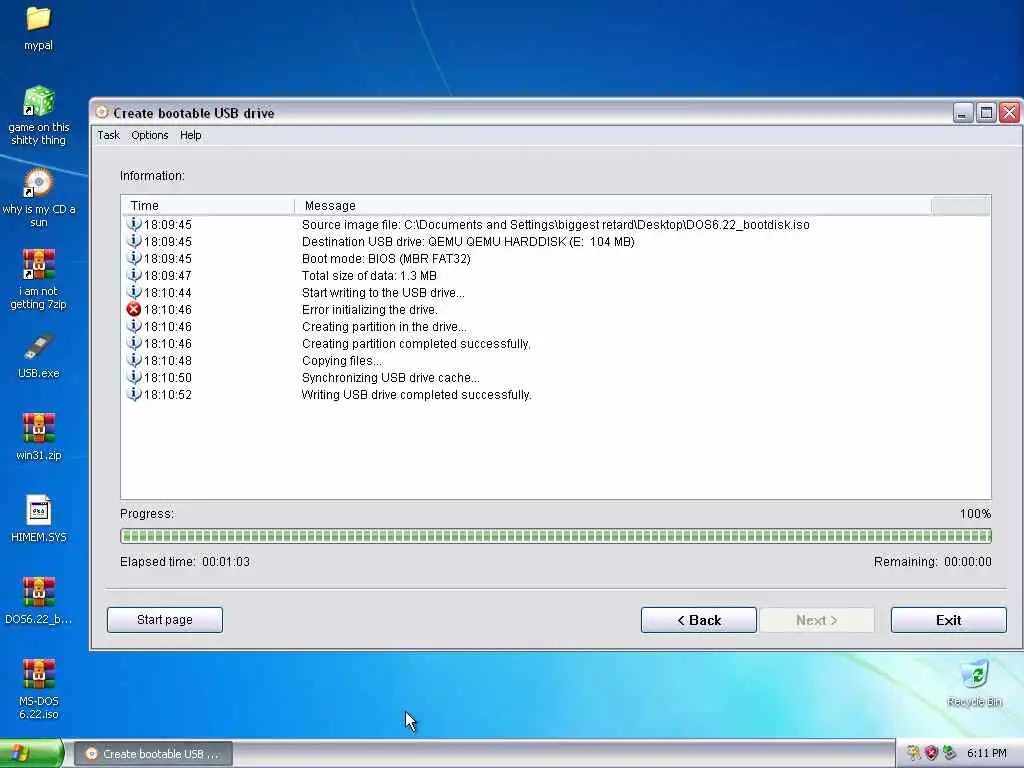This screenshot has height=768, width=1024.
Task: Select 'Creating partition in the drive...' row
Action: [x=556, y=327]
